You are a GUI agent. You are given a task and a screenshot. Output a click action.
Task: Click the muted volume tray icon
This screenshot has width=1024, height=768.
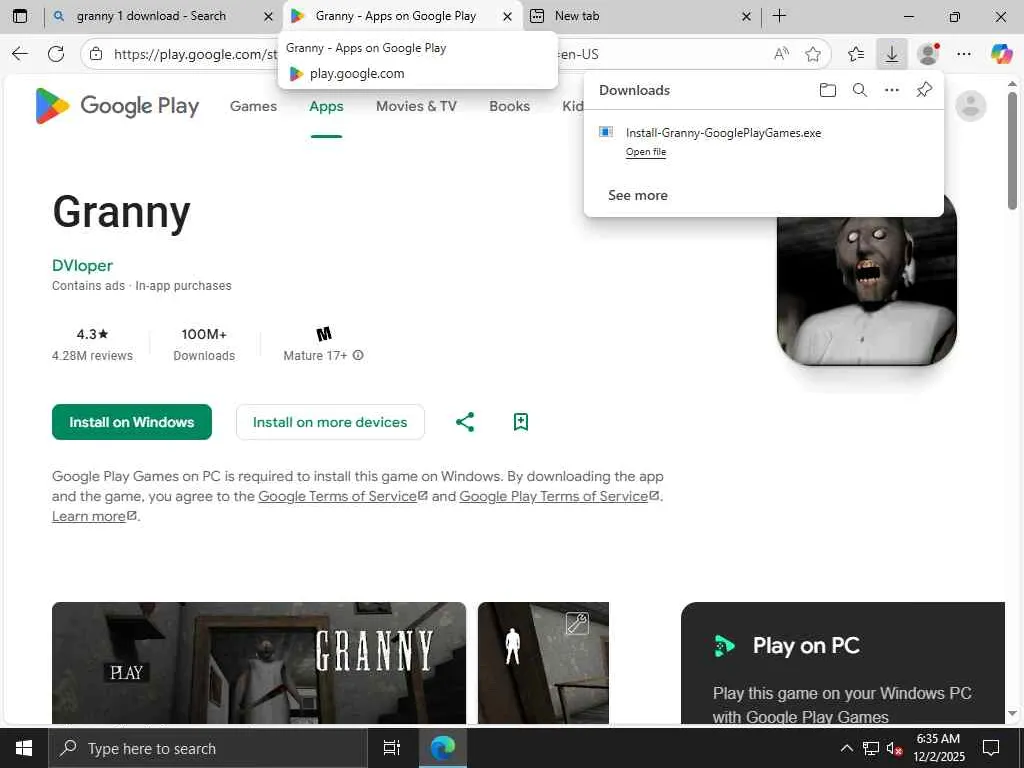[894, 749]
